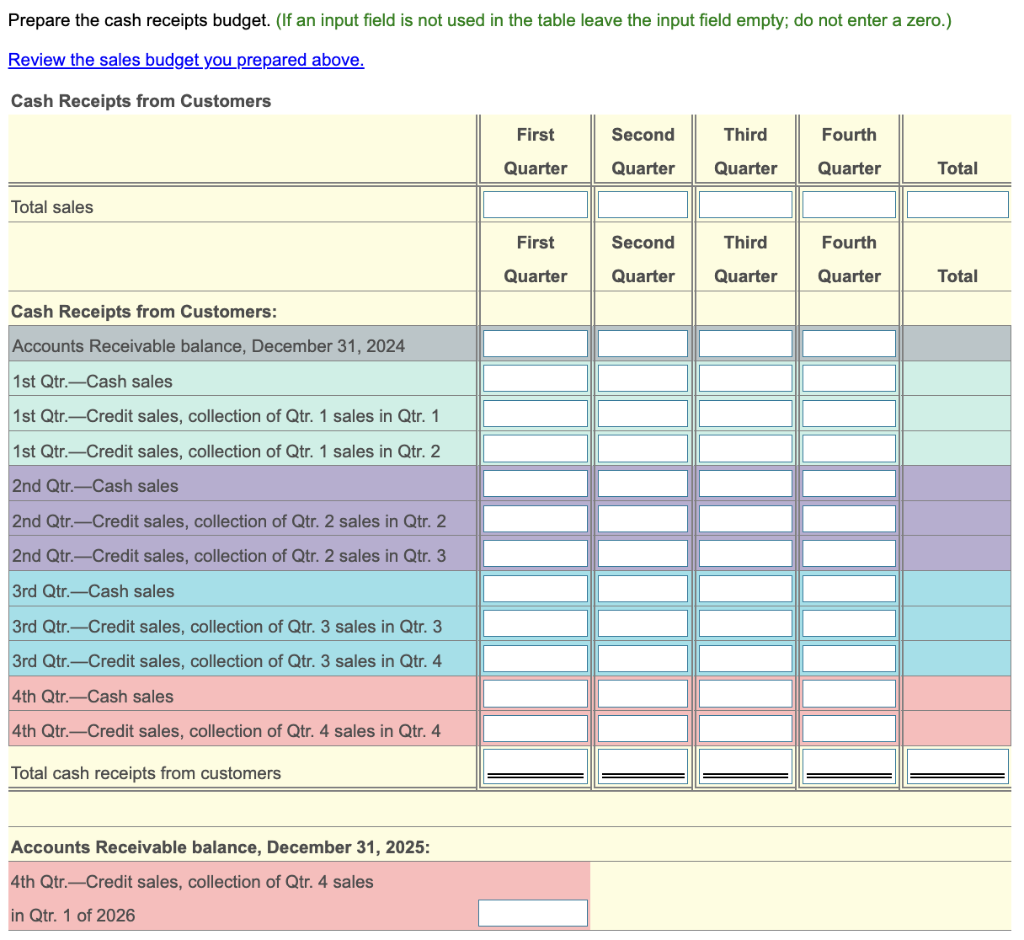Viewport: 1024px width, 940px height.
Task: Select Accounts Receivable Dec 31, 2024 Second Quarter field
Action: (643, 344)
